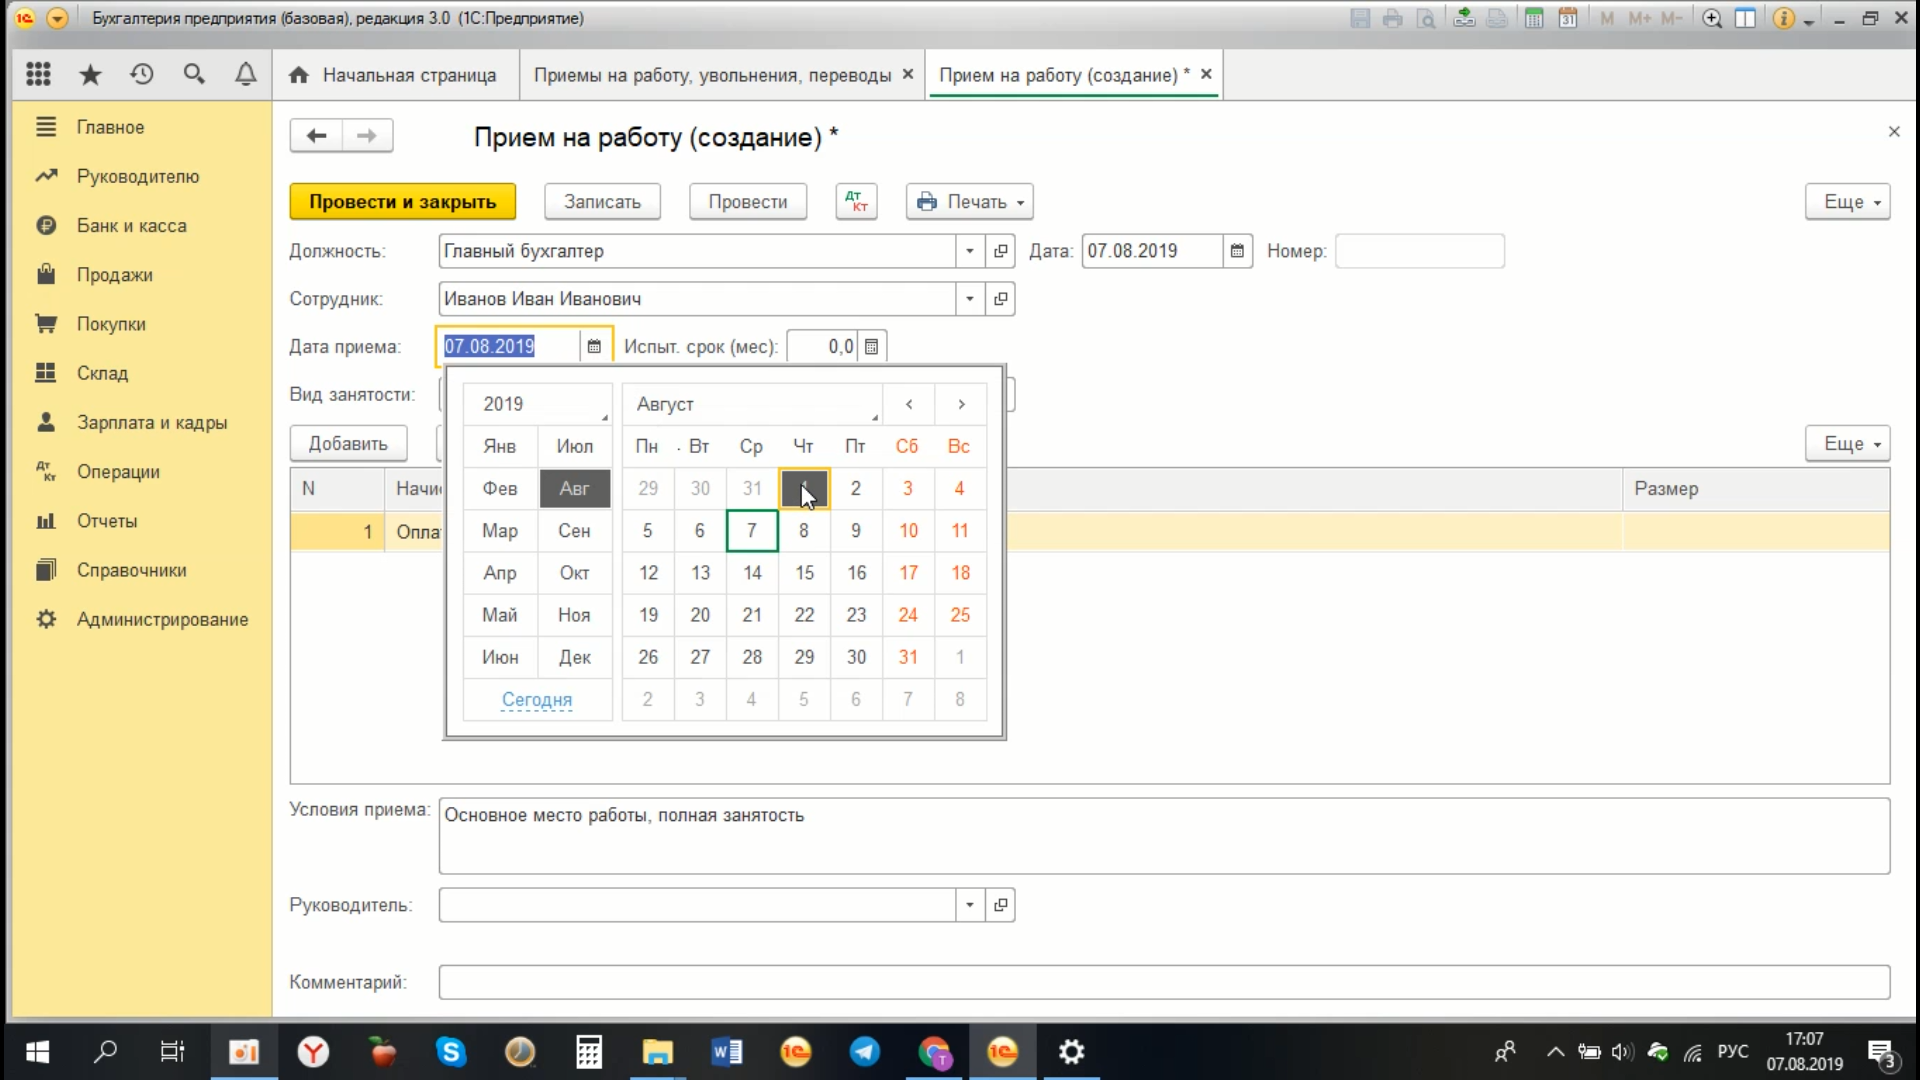The image size is (1920, 1080).
Task: Open the 'Печать' print menu
Action: pos(971,200)
